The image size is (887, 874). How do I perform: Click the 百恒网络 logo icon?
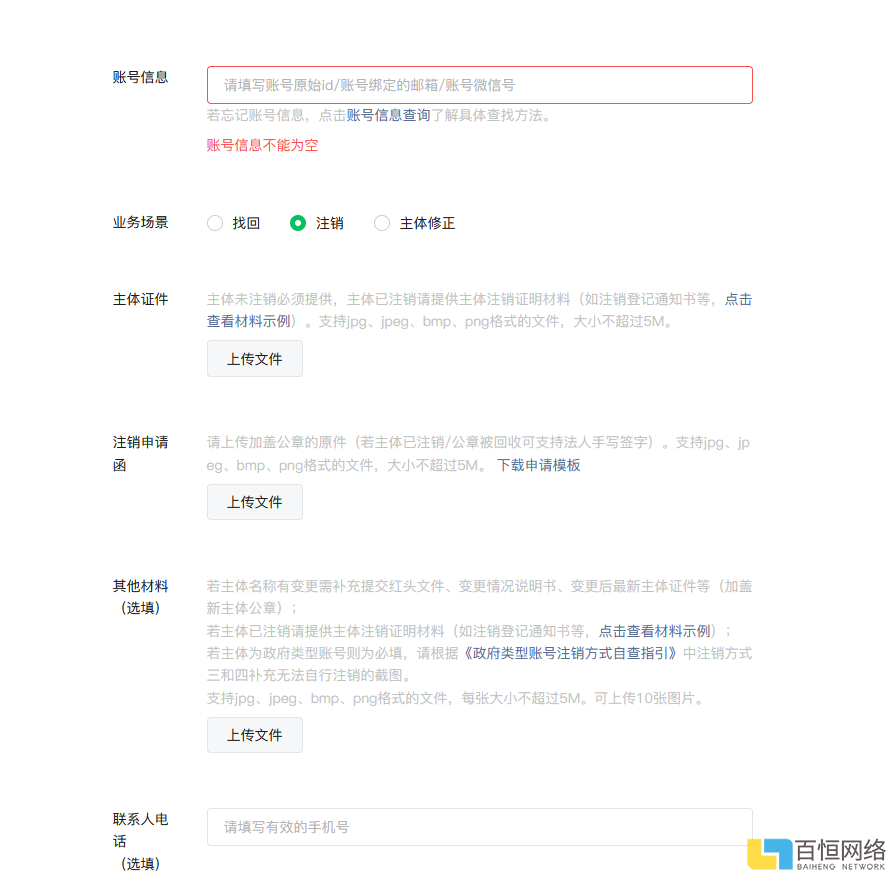[770, 852]
